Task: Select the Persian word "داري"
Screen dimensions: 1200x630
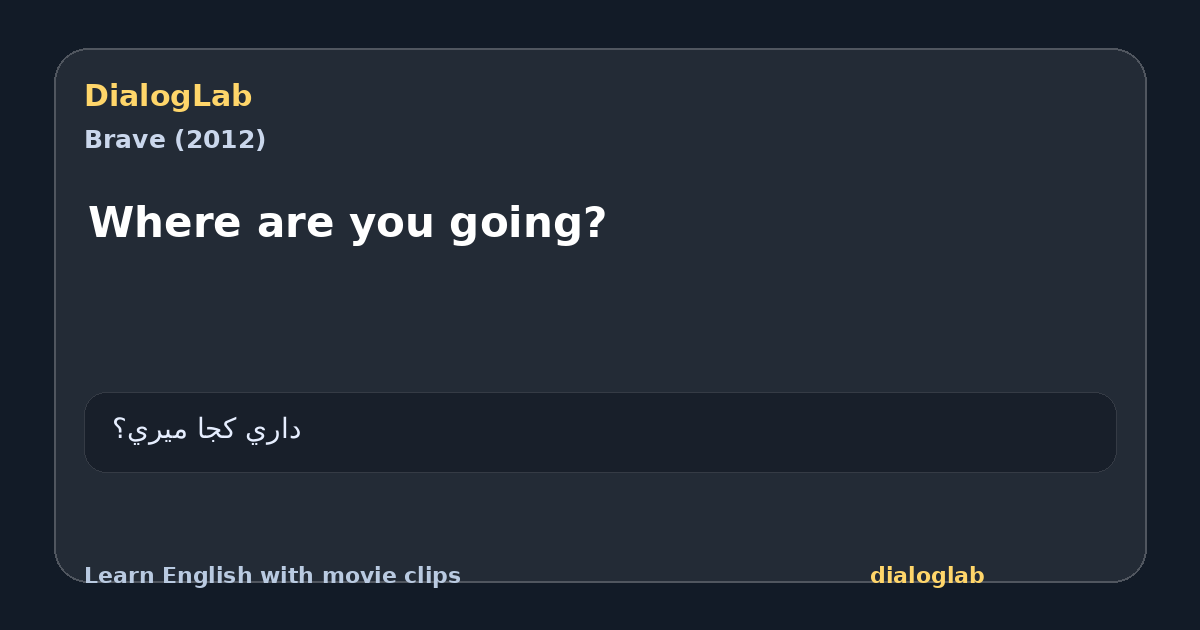Action: (274, 430)
